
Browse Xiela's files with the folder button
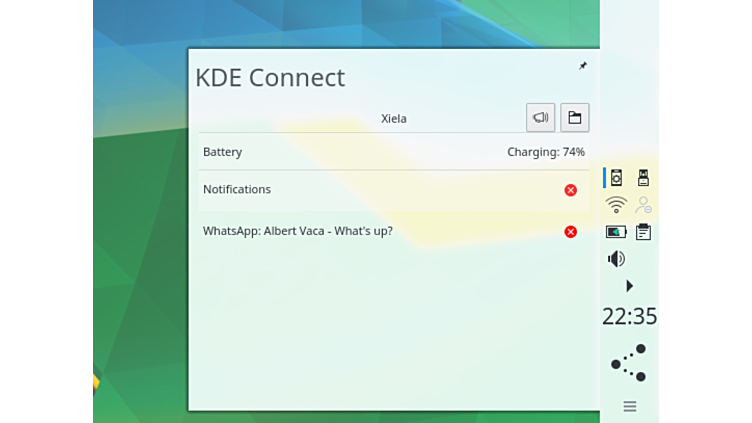click(x=574, y=118)
